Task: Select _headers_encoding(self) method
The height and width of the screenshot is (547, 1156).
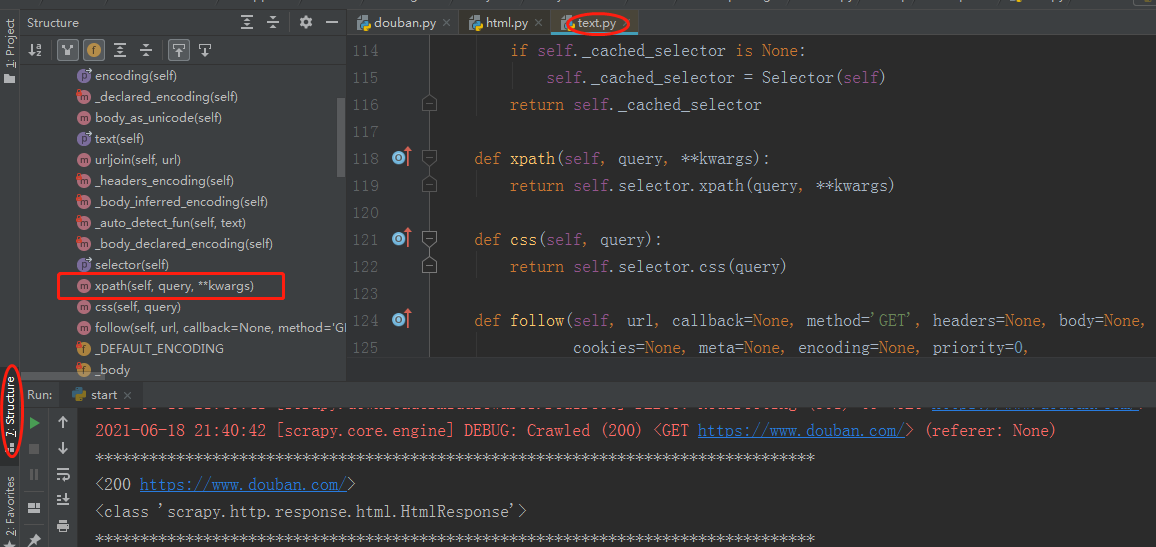Action: click(x=155, y=181)
